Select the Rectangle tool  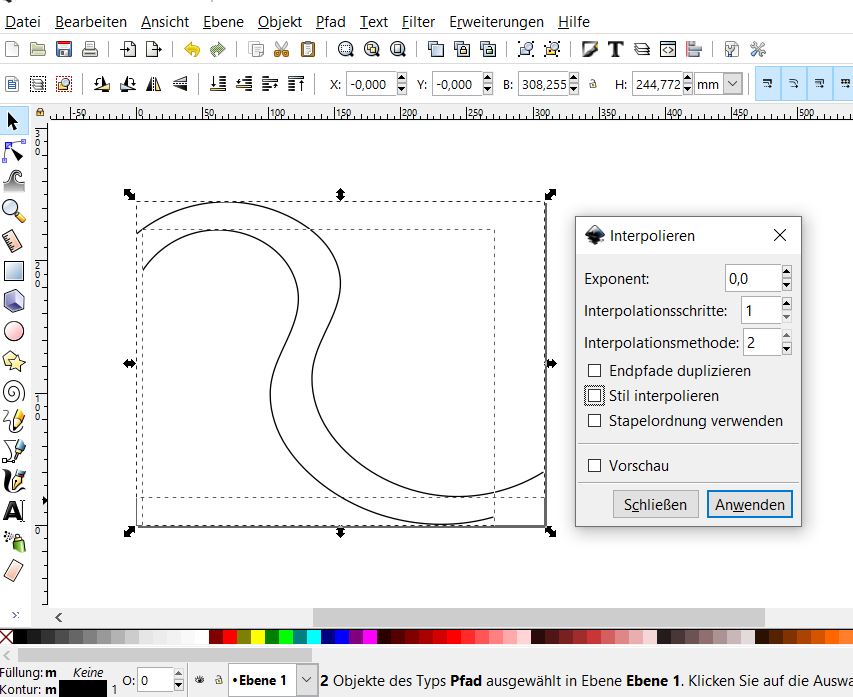[14, 271]
